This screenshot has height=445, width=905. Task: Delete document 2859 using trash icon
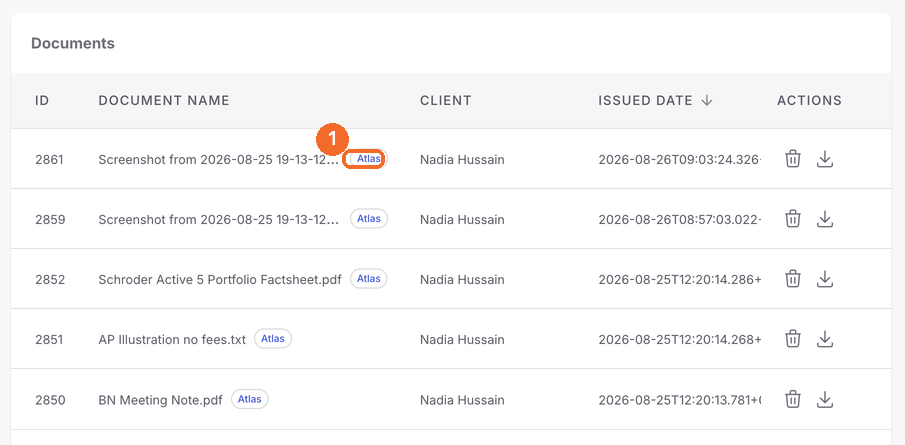click(793, 219)
